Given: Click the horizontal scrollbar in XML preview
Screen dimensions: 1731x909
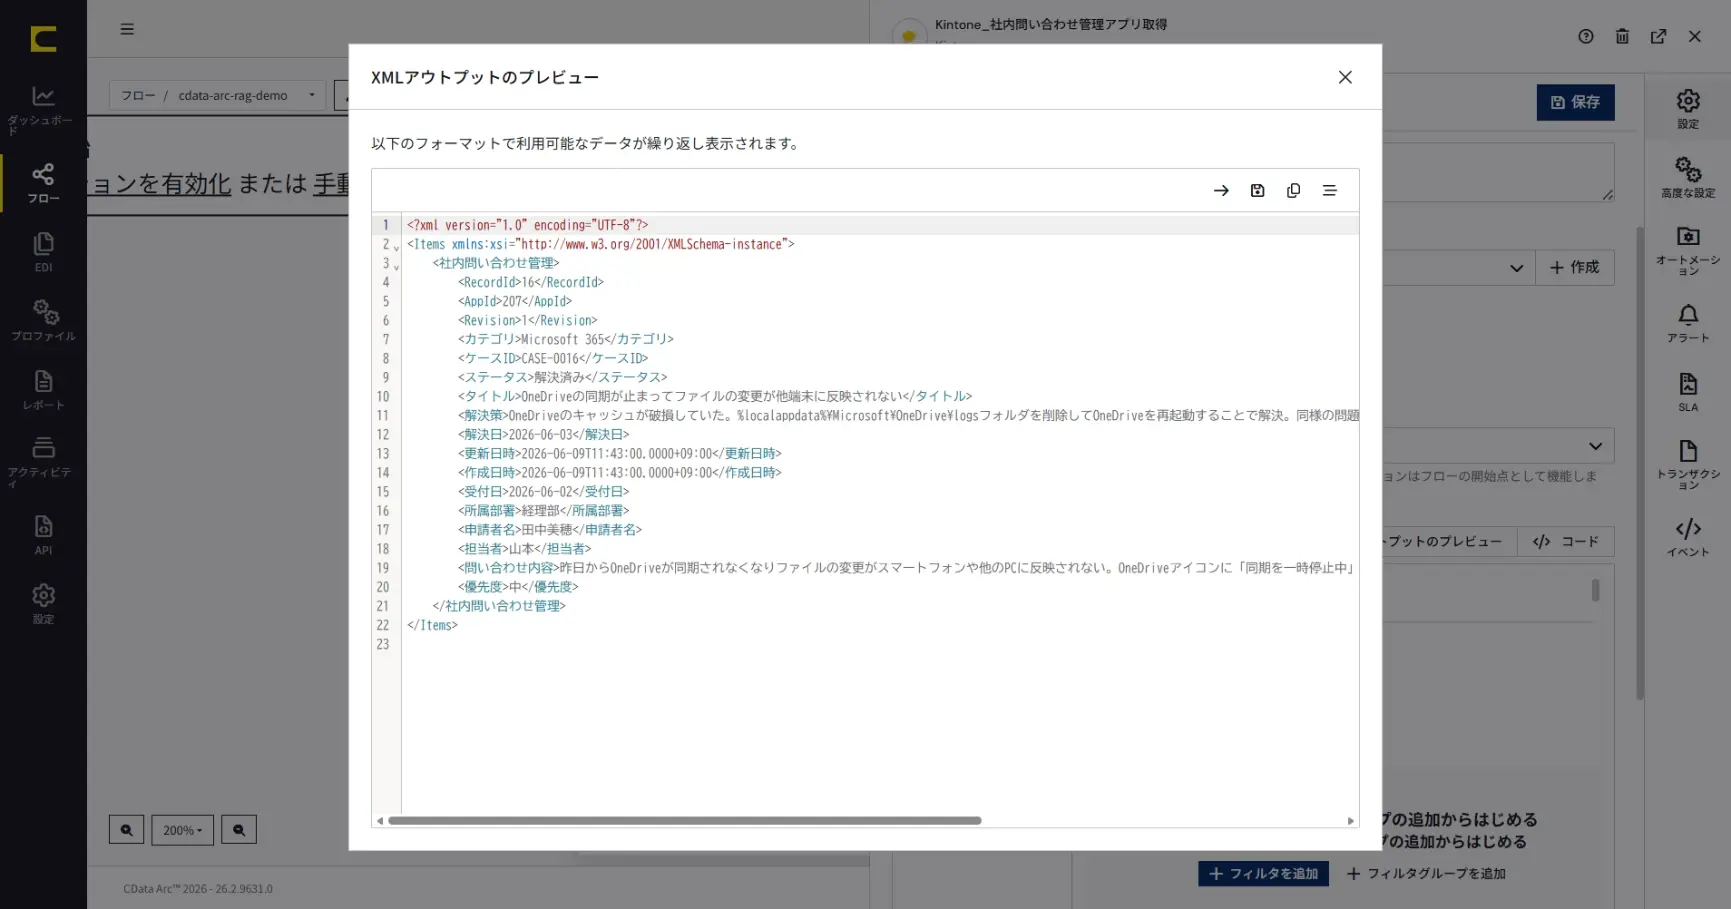Looking at the screenshot, I should [x=685, y=821].
